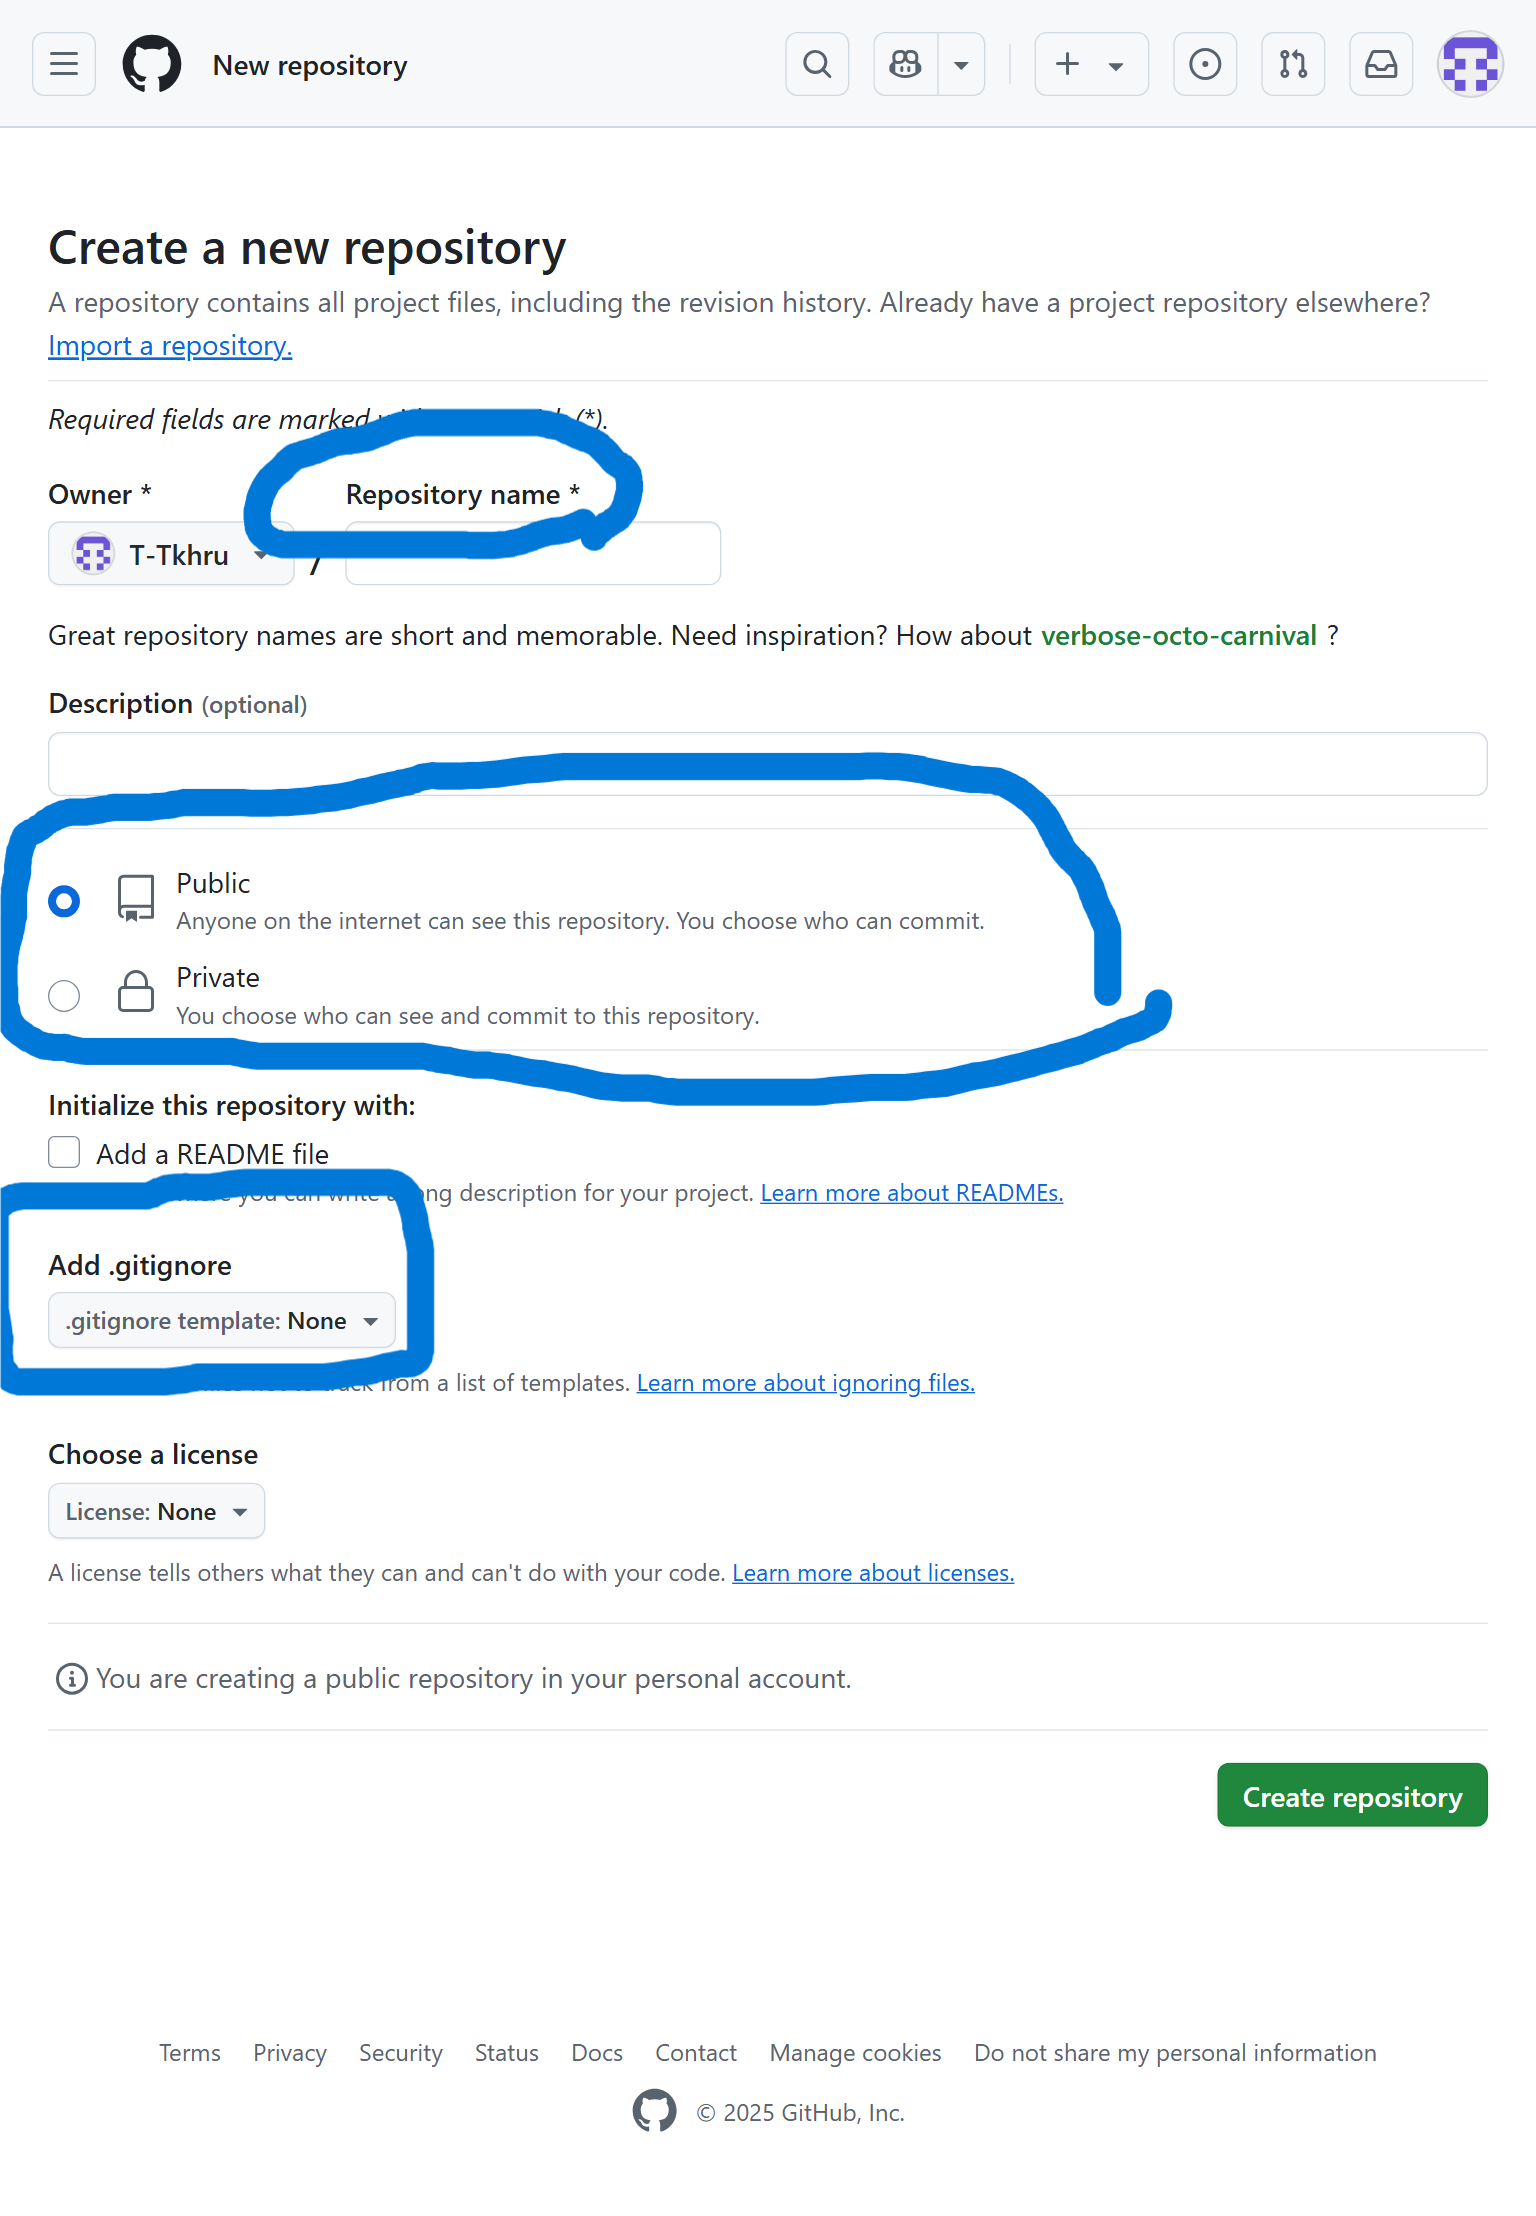Screen dimensions: 1536x2216
Task: Go home via the GitHub logo
Action: tap(152, 64)
